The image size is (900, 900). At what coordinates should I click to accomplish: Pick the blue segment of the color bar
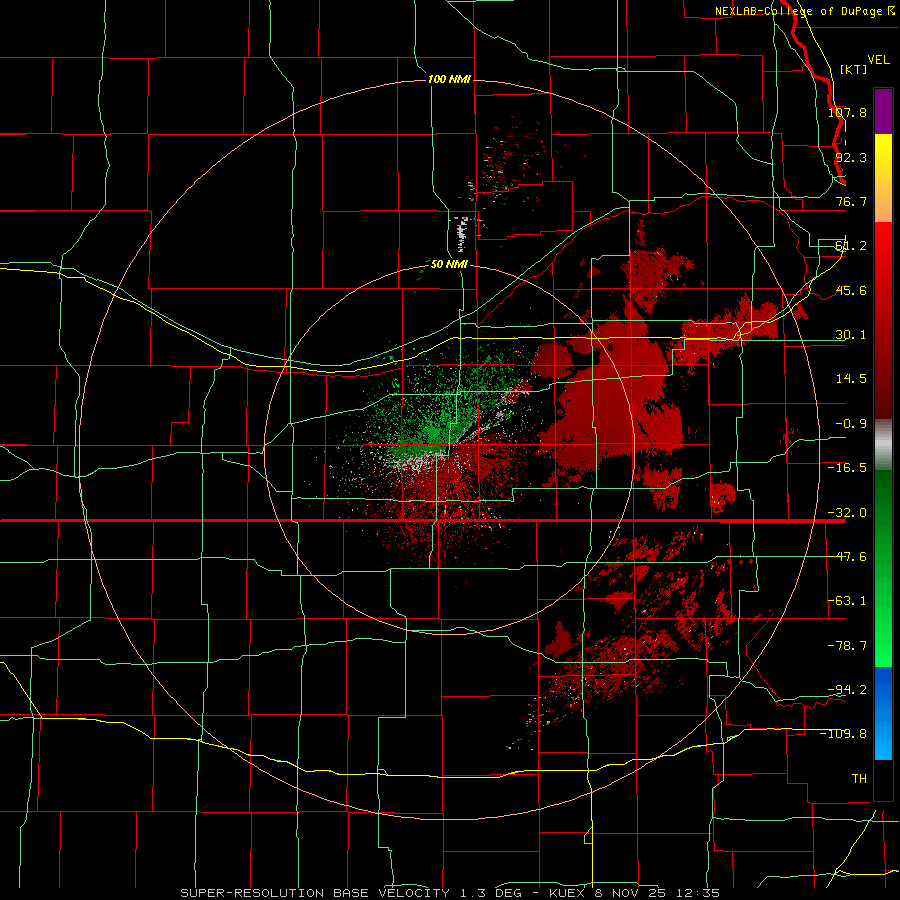click(883, 713)
